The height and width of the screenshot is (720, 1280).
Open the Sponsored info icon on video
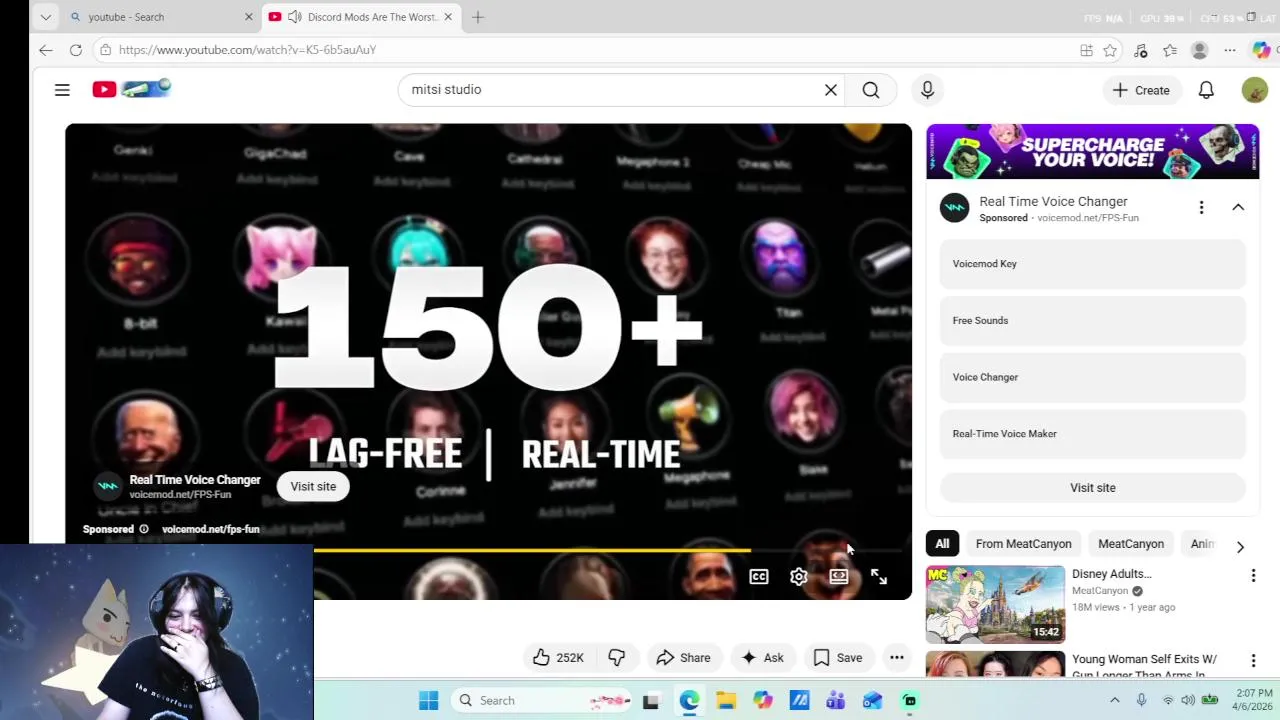pos(144,529)
